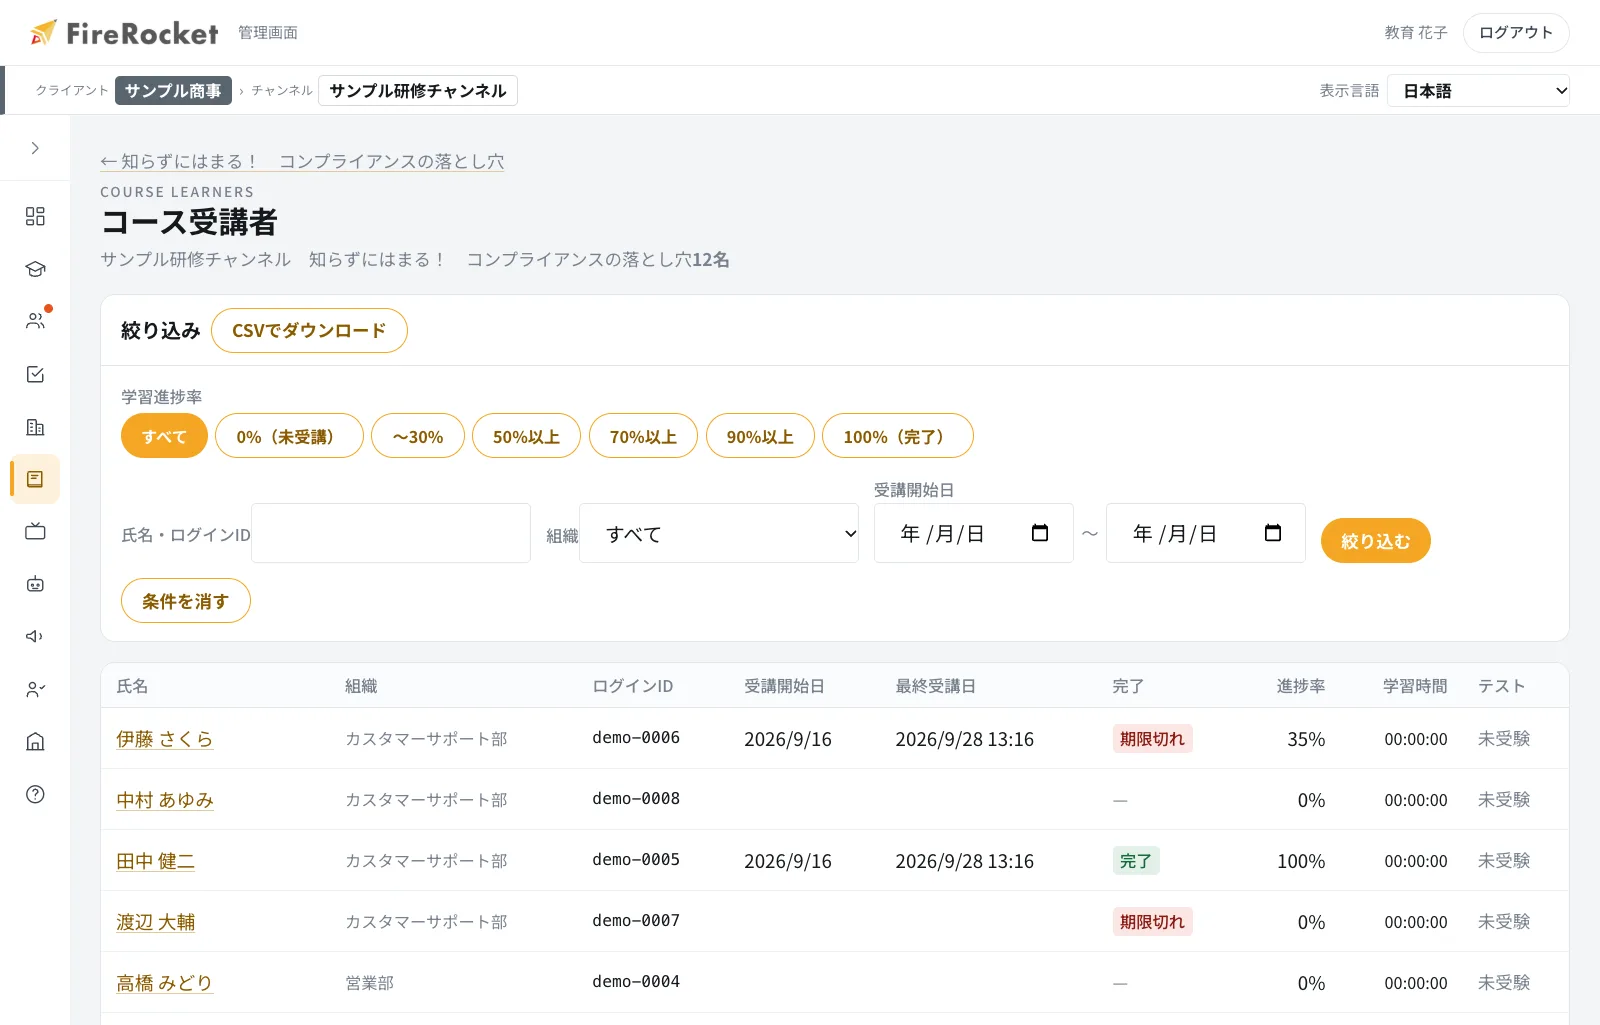
Task: Filter by 〜30% progress
Action: (418, 436)
